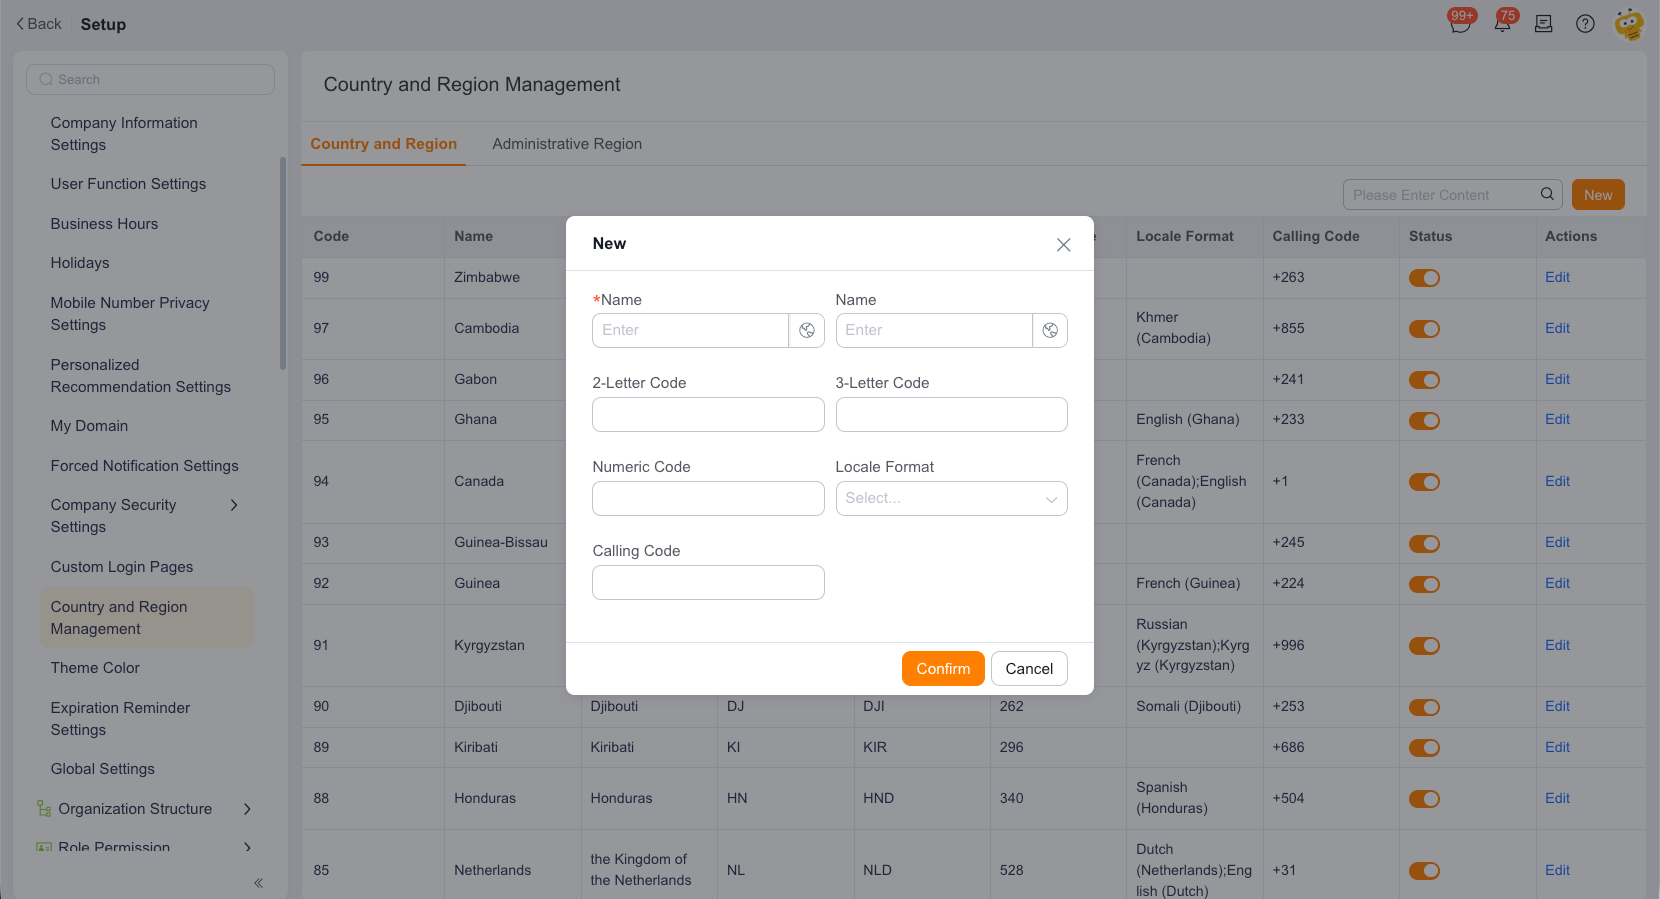Open Holidays in sidebar
This screenshot has height=899, width=1660.
(x=80, y=263)
